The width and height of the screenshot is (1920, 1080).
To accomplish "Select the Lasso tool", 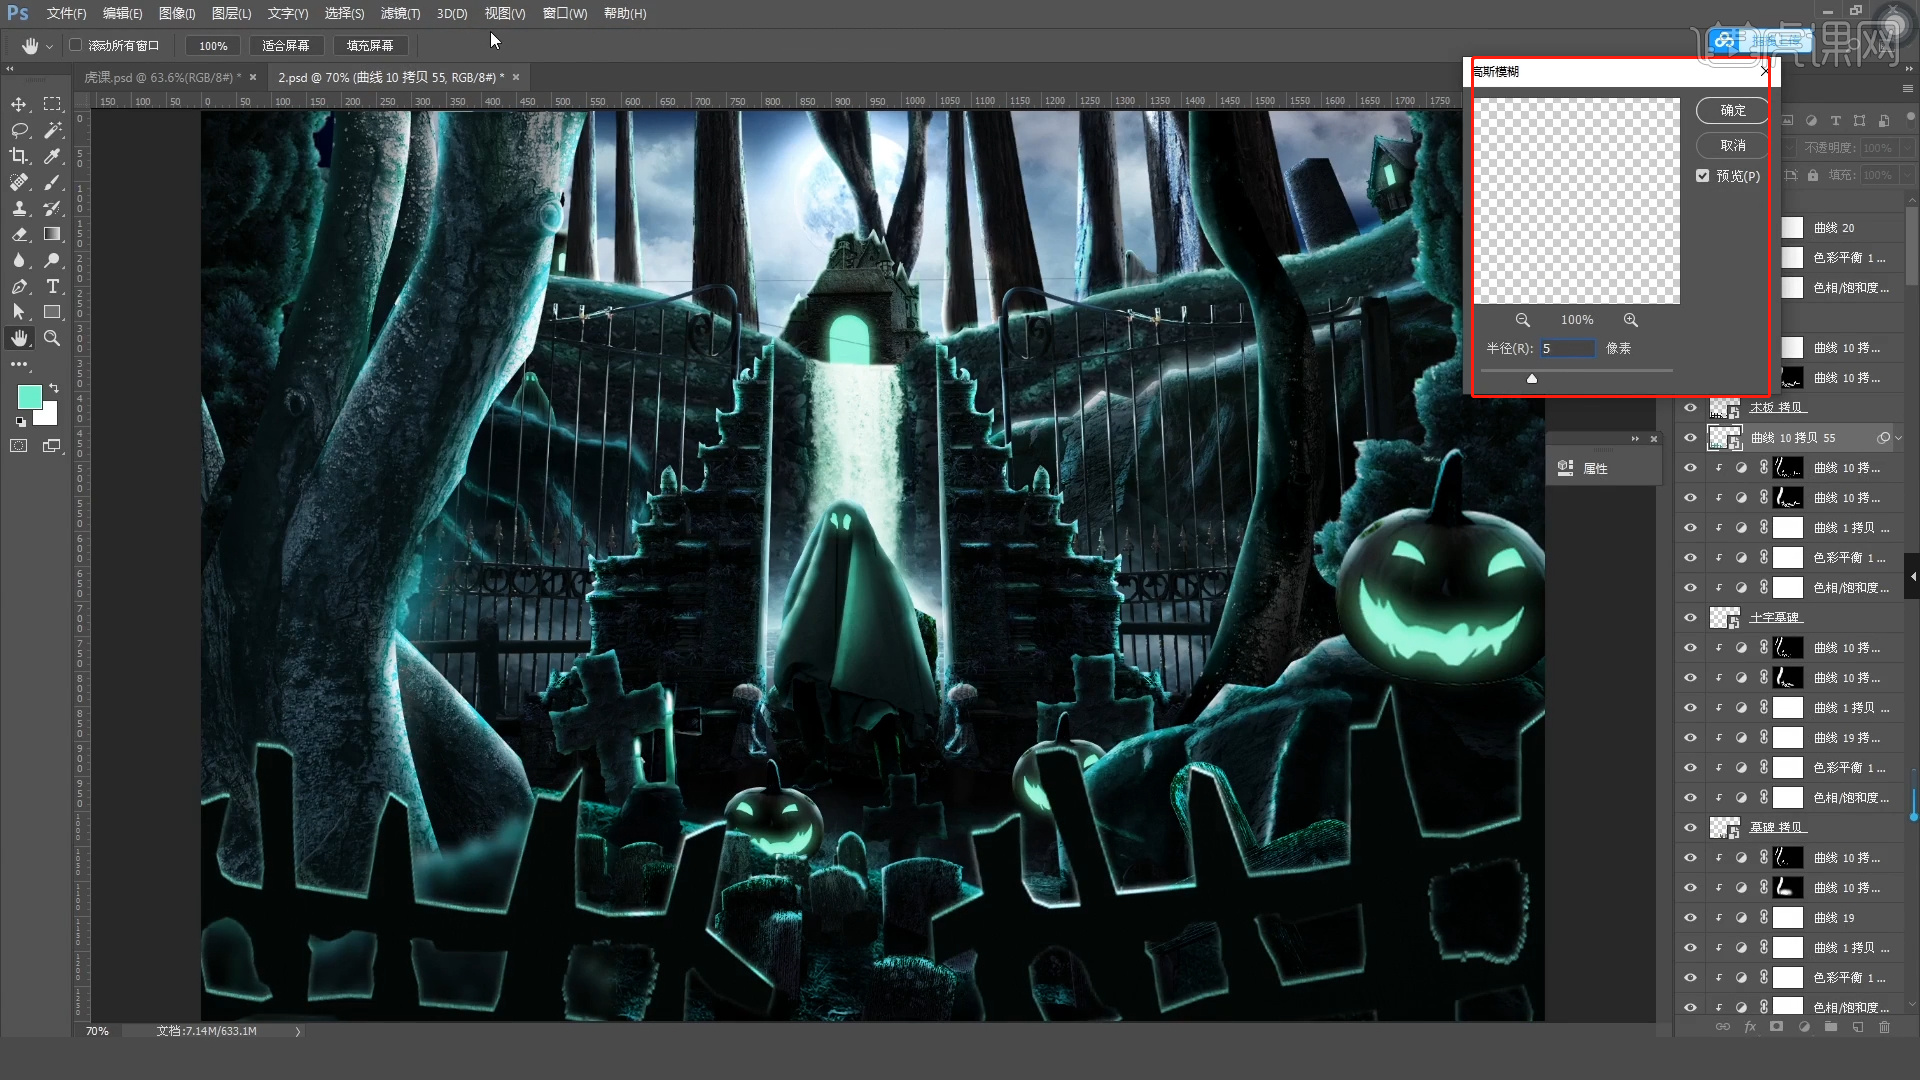I will (x=19, y=130).
